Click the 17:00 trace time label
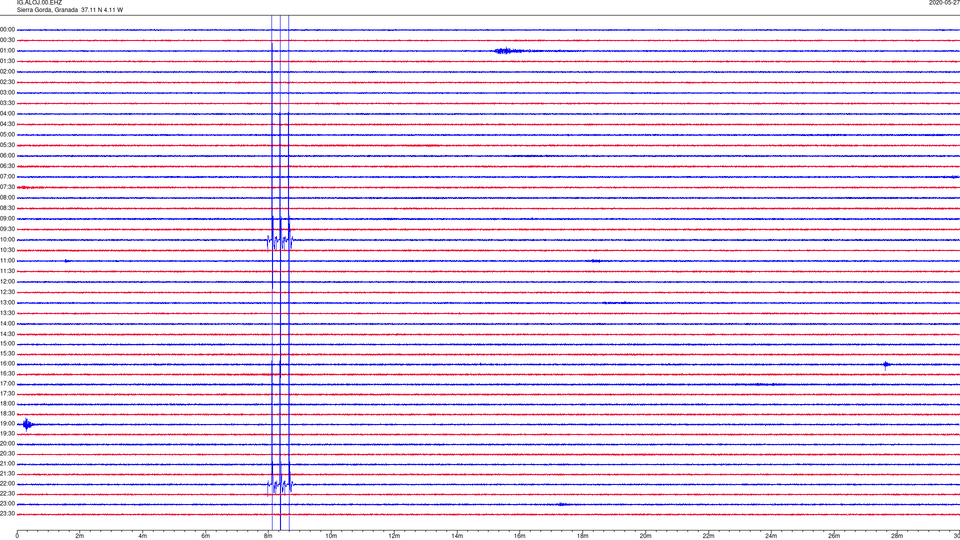 (x=7, y=384)
